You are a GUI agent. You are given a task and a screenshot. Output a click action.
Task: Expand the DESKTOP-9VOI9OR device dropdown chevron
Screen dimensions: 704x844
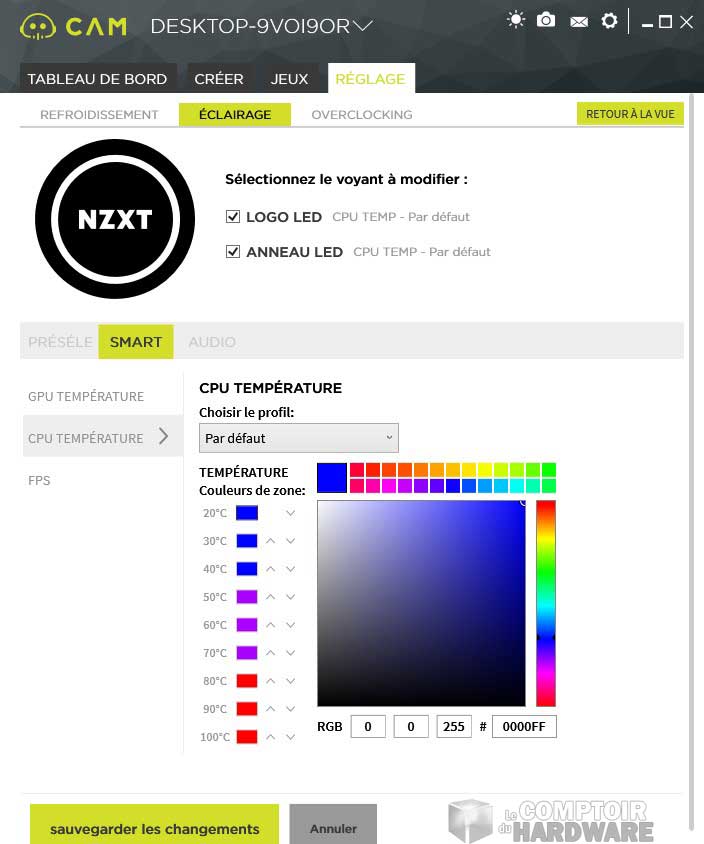point(362,26)
